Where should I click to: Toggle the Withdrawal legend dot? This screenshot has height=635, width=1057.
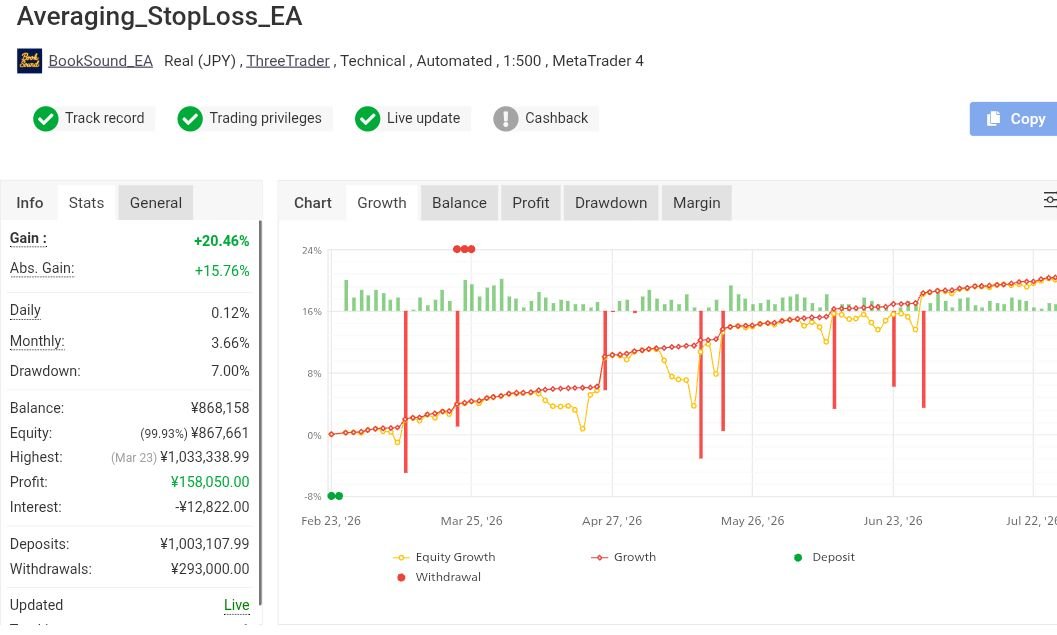(x=401, y=577)
